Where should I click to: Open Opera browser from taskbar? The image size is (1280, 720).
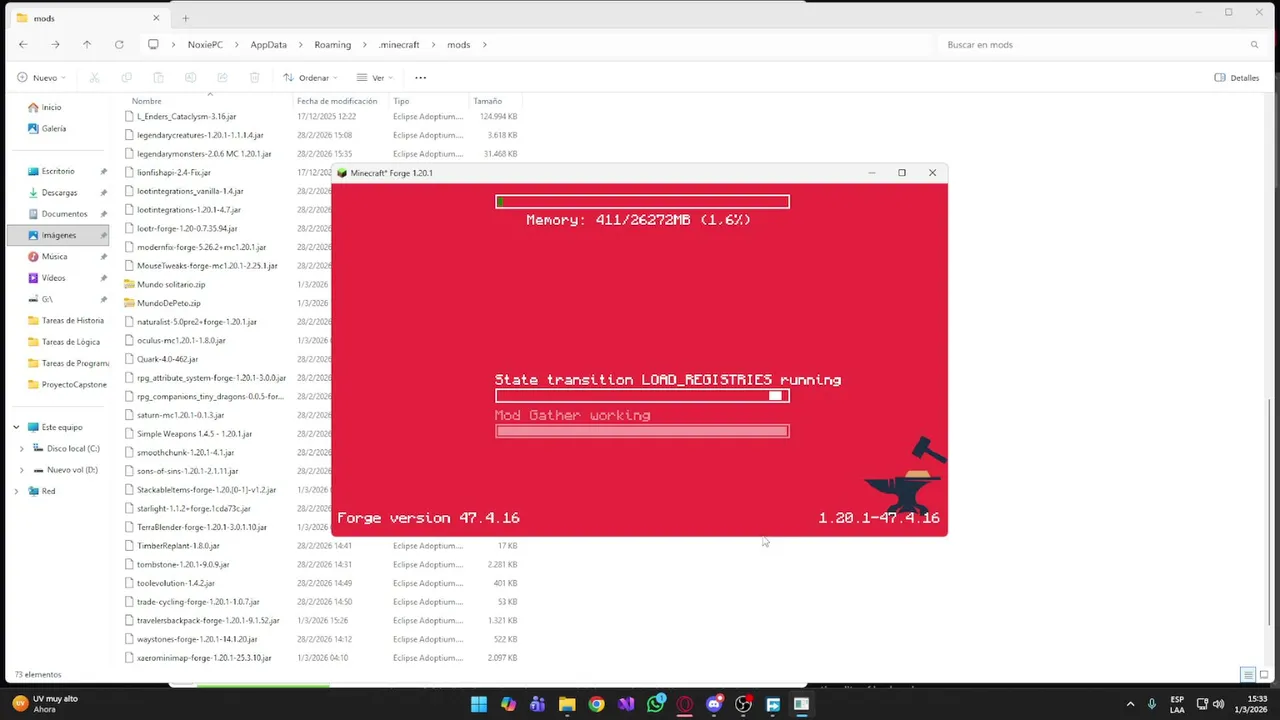pyautogui.click(x=685, y=704)
